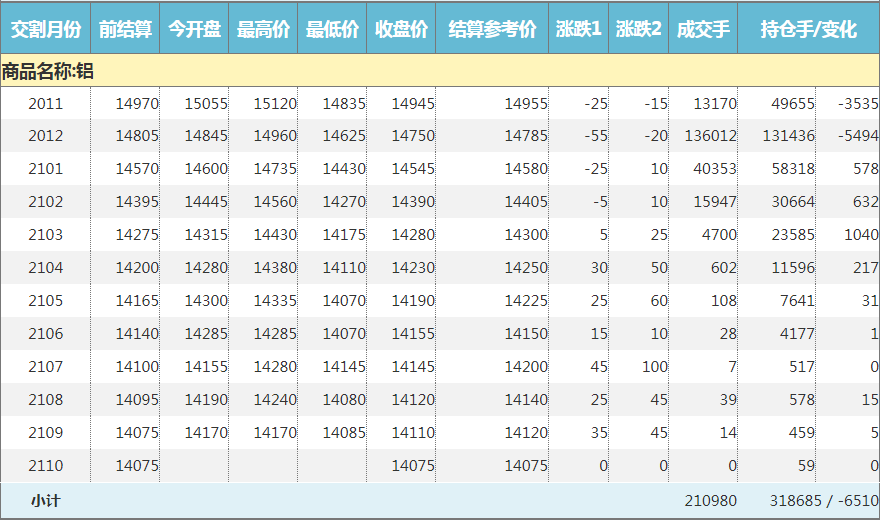Click the 小计 subtotal label
This screenshot has height=520, width=880.
click(45, 500)
